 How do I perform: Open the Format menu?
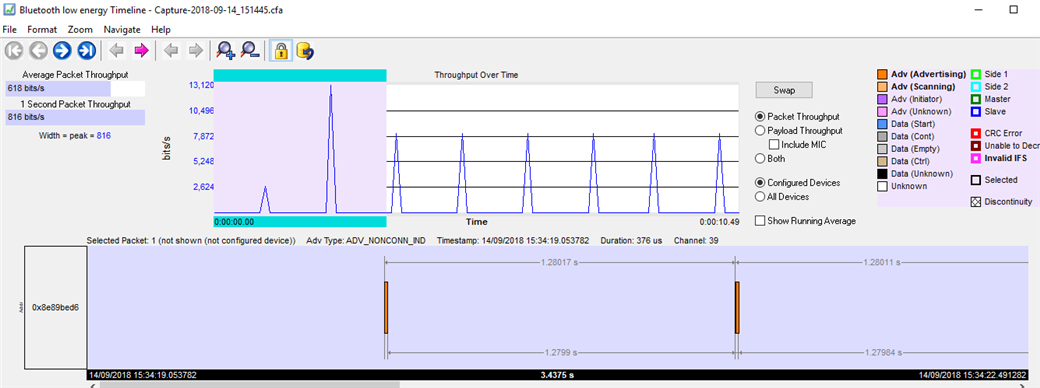(42, 30)
